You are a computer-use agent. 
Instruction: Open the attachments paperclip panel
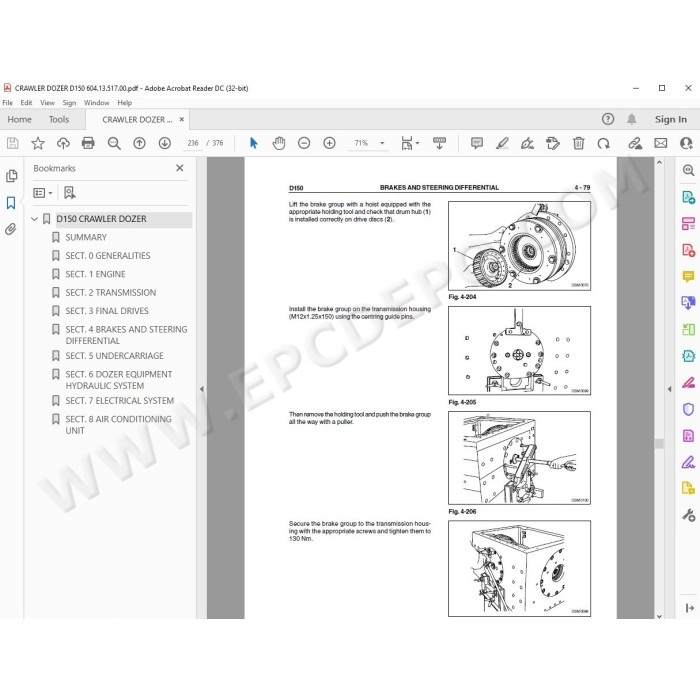11,229
